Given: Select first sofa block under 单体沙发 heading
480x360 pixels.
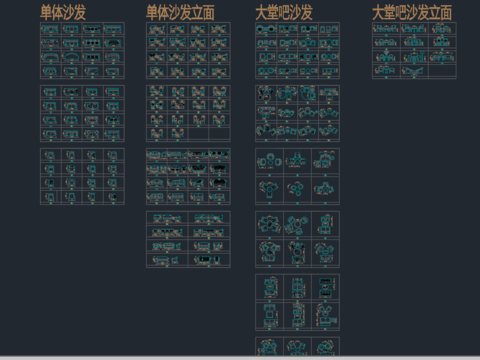Looking at the screenshot, I should [x=51, y=29].
